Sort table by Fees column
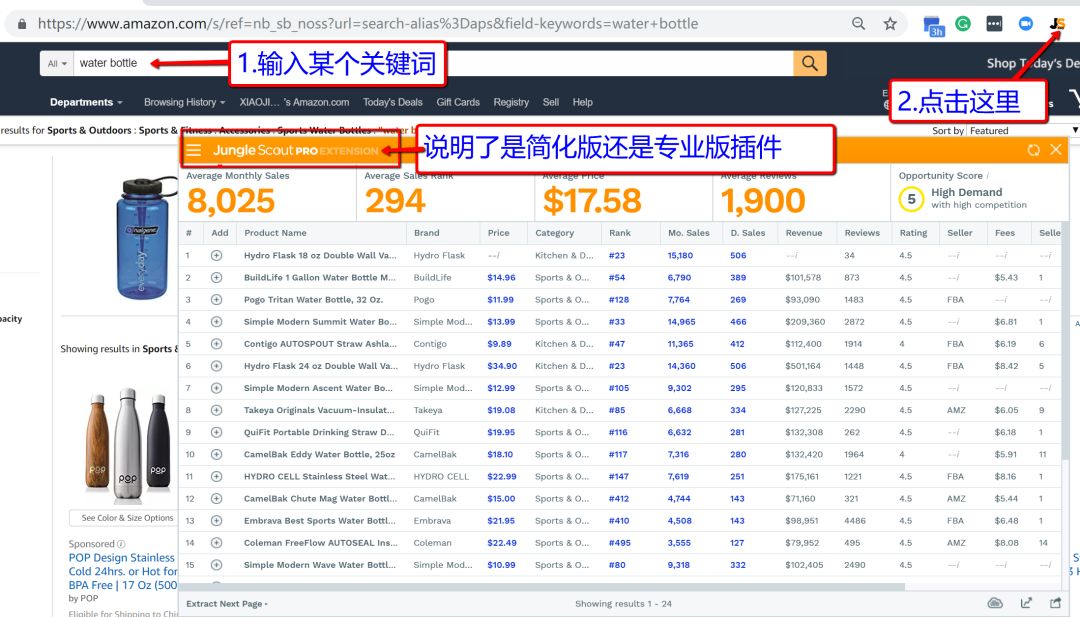This screenshot has height=617, width=1080. (1005, 233)
